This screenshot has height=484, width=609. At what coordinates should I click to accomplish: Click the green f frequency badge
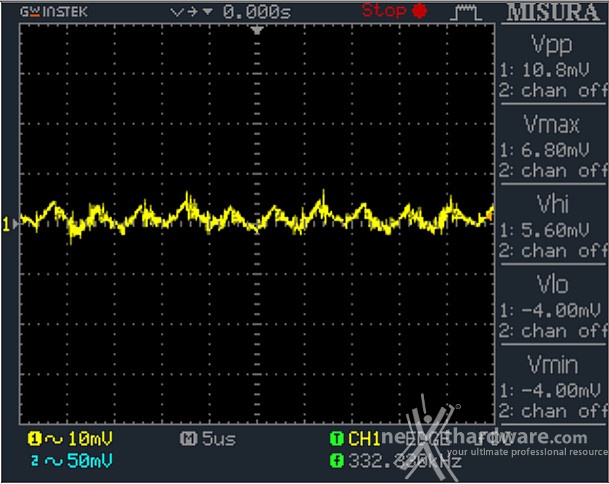coord(336,461)
